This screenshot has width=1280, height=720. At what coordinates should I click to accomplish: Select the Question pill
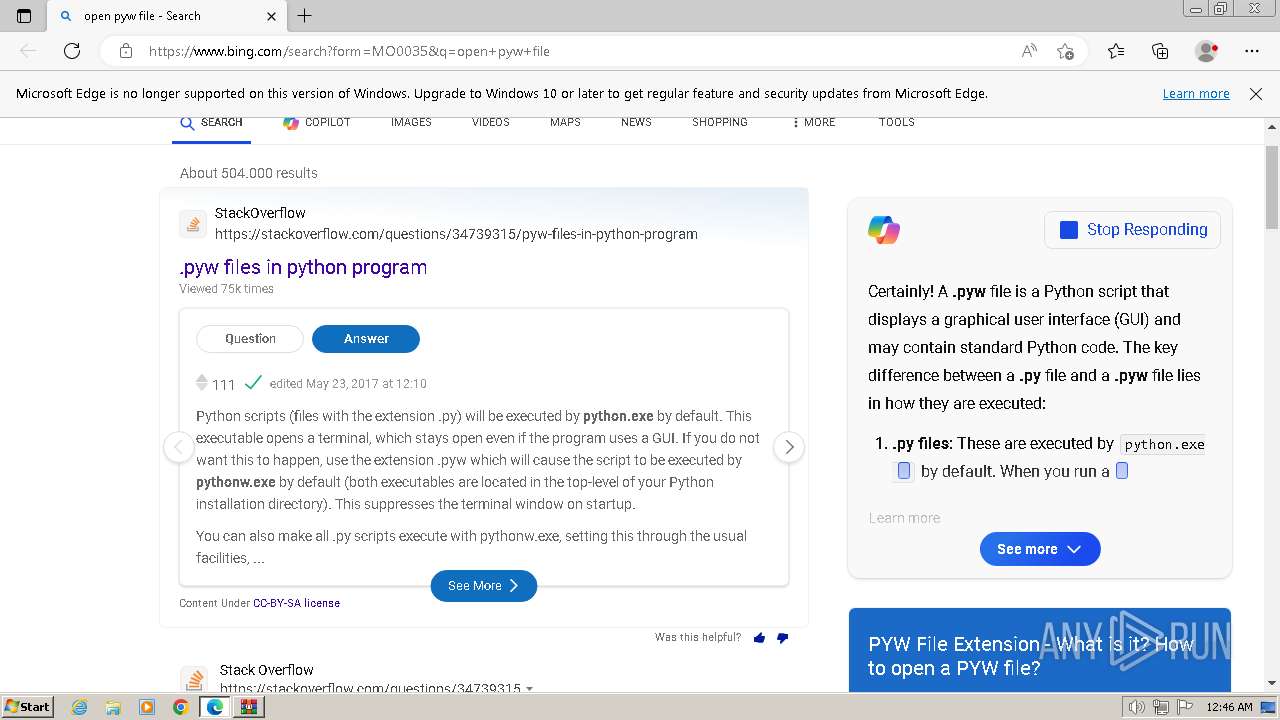click(x=250, y=339)
